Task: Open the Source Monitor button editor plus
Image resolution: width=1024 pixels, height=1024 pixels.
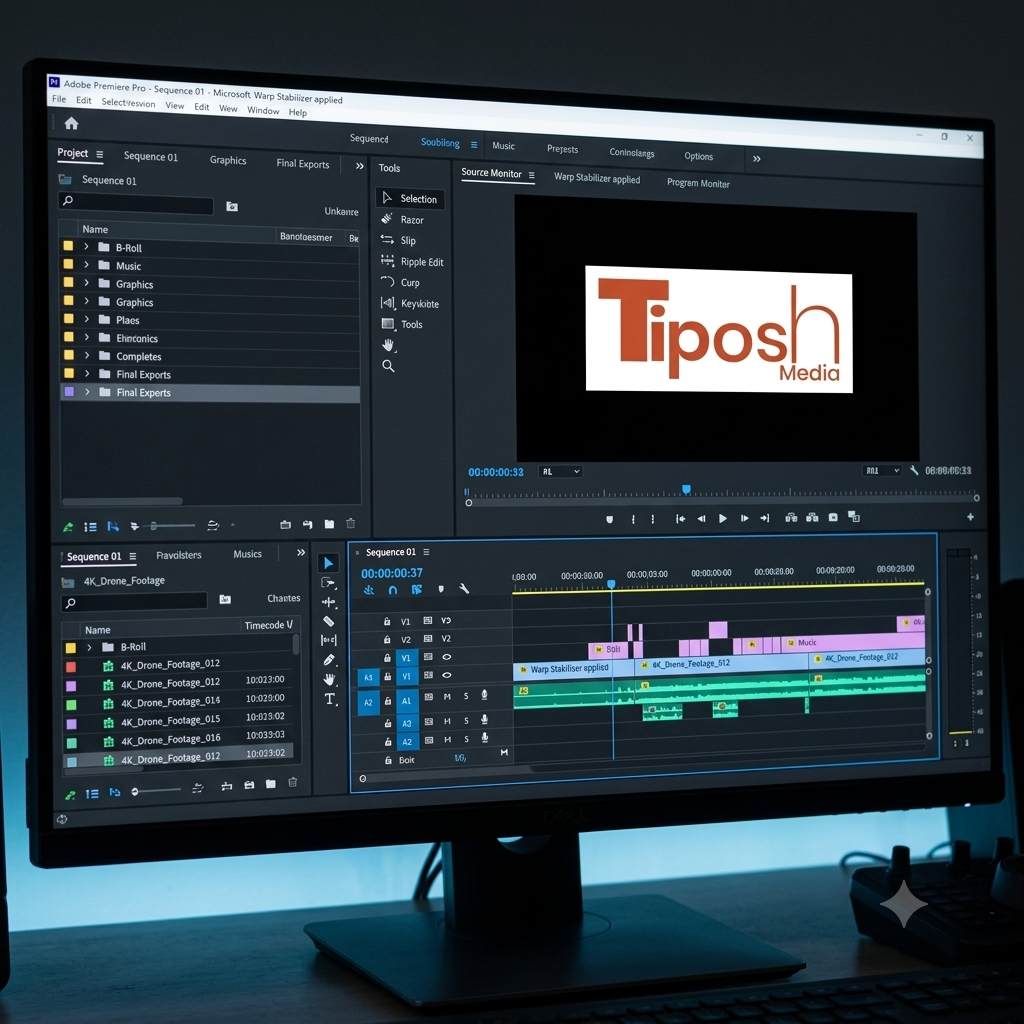Action: (970, 517)
